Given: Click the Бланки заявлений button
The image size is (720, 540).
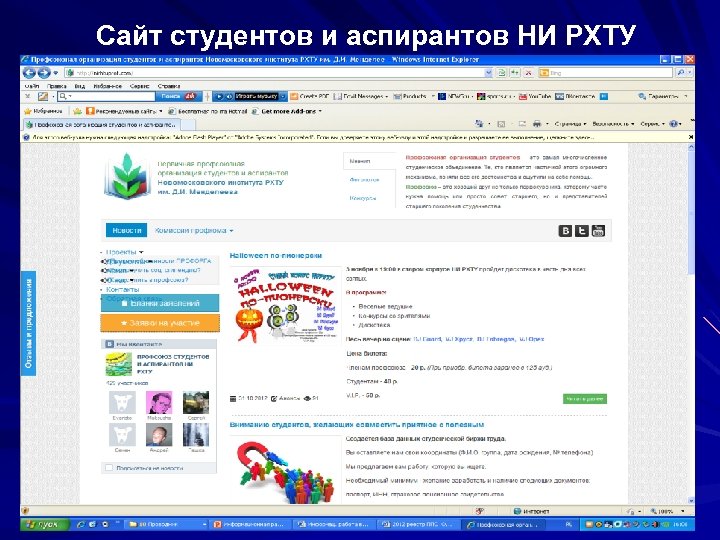Looking at the screenshot, I should (x=160, y=303).
